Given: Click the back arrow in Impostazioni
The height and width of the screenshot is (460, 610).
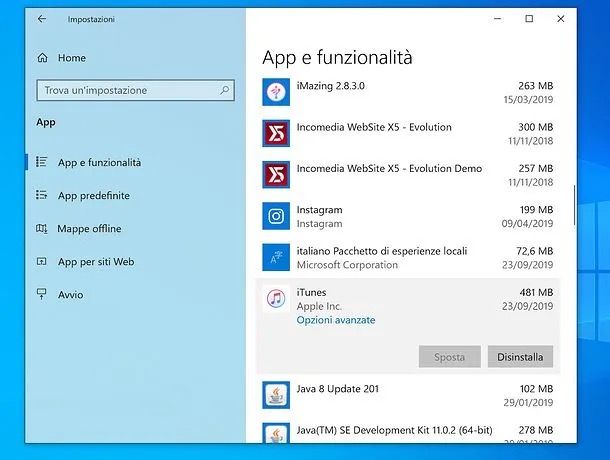Looking at the screenshot, I should pos(42,19).
